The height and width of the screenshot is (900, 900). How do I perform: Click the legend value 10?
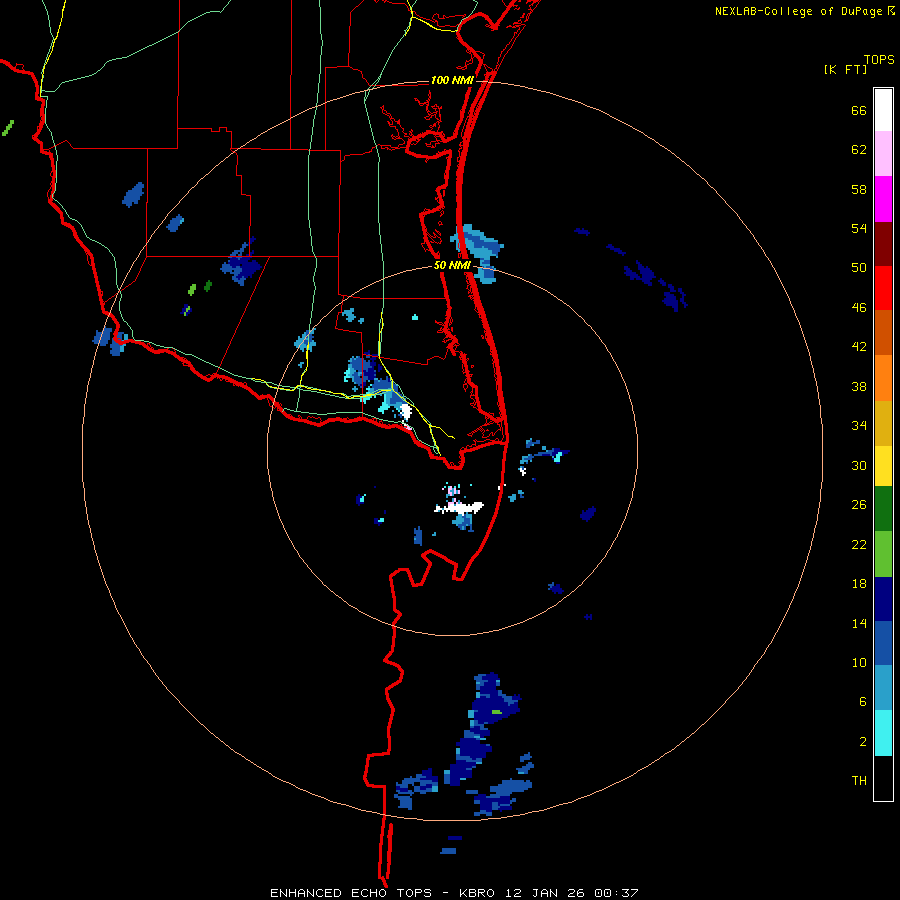click(x=859, y=662)
